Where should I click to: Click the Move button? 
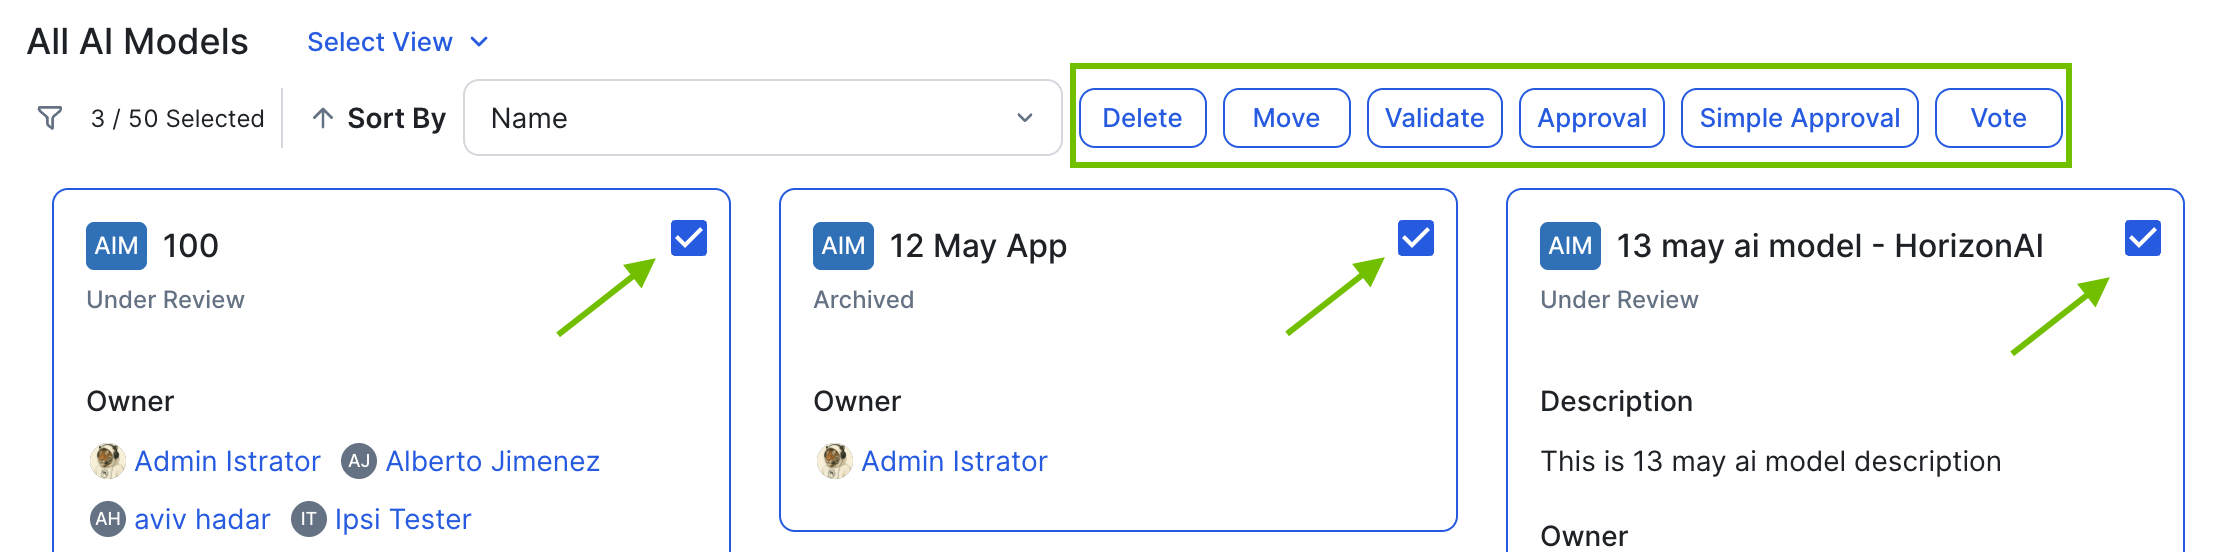tap(1286, 118)
